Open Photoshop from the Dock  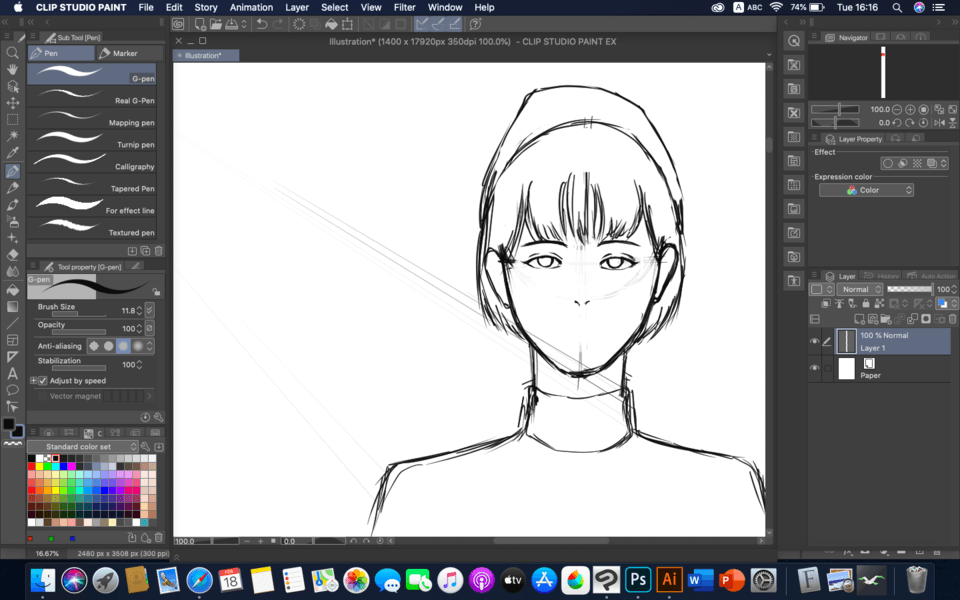coord(637,579)
